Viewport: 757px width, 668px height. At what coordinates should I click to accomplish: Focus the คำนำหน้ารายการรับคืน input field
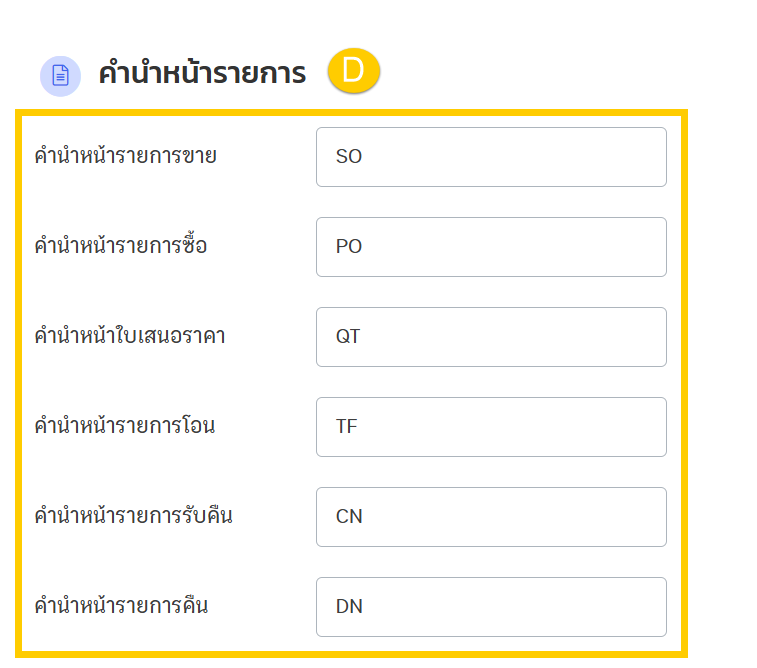(491, 517)
